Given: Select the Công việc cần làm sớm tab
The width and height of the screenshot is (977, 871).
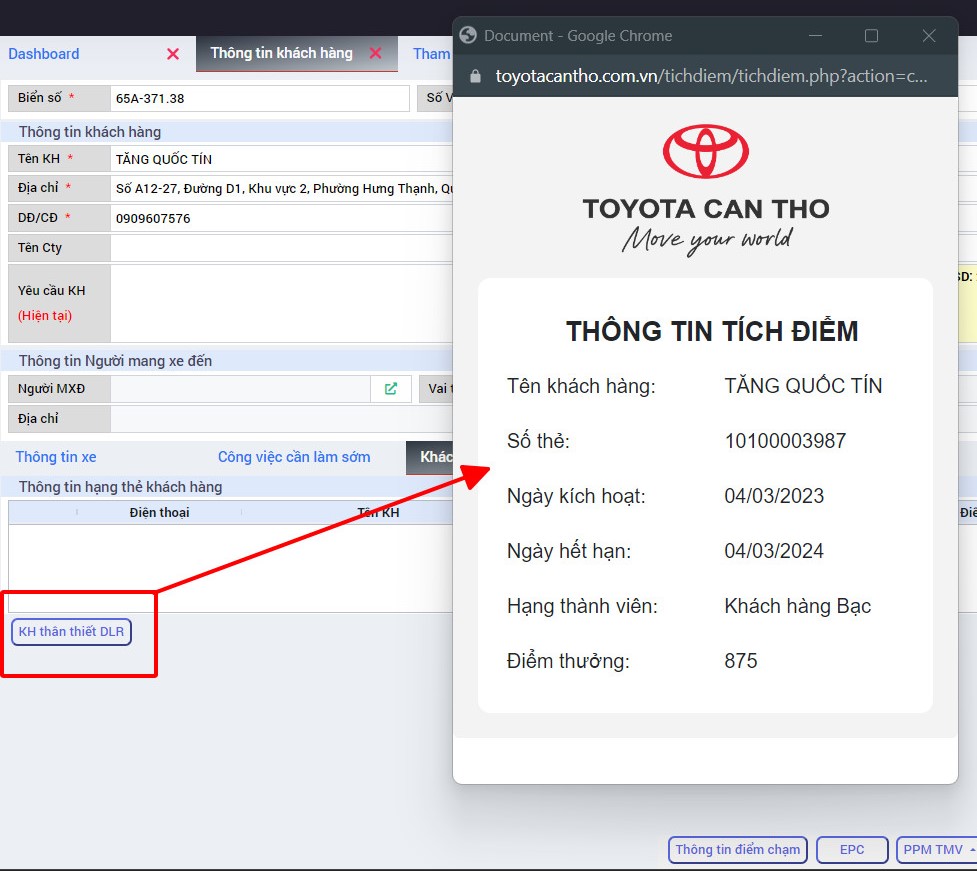Looking at the screenshot, I should 294,457.
